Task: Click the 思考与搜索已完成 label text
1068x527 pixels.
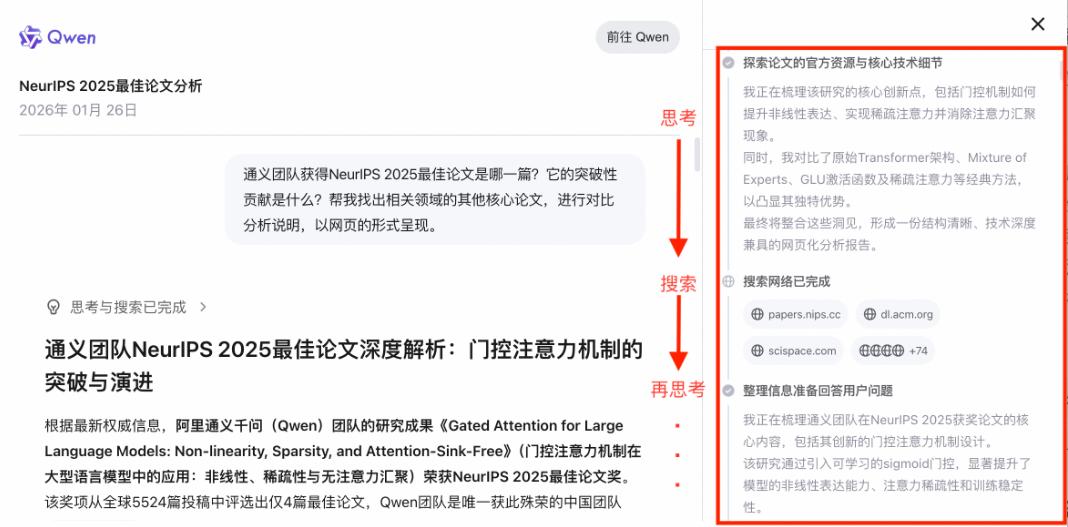Action: tap(128, 307)
